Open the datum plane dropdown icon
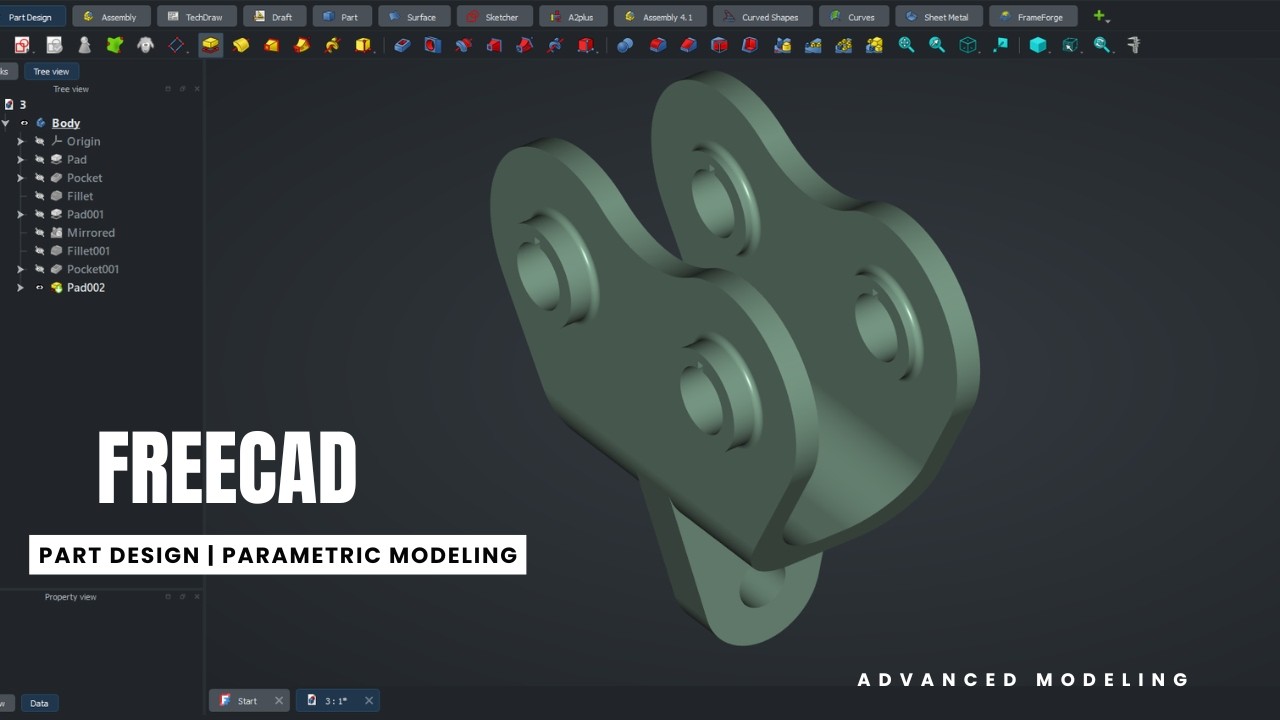 click(177, 45)
